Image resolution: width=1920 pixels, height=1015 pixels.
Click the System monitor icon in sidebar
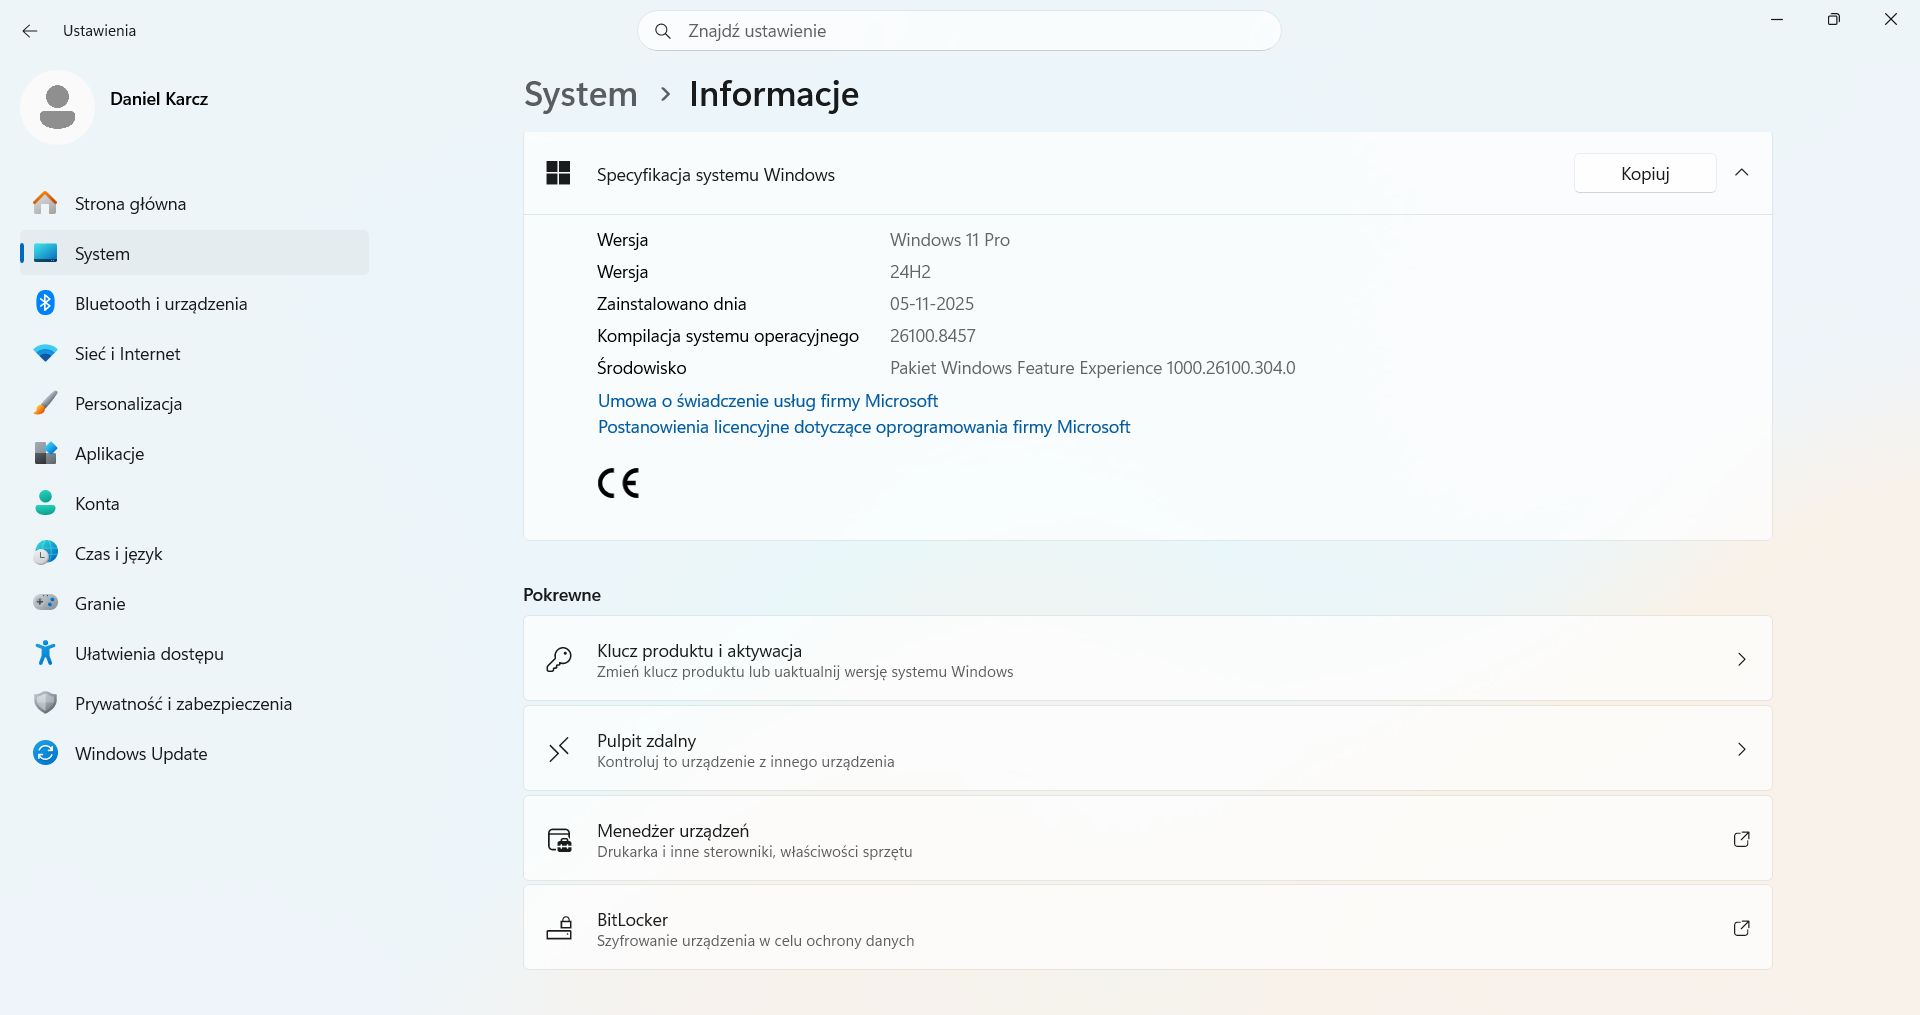click(45, 253)
